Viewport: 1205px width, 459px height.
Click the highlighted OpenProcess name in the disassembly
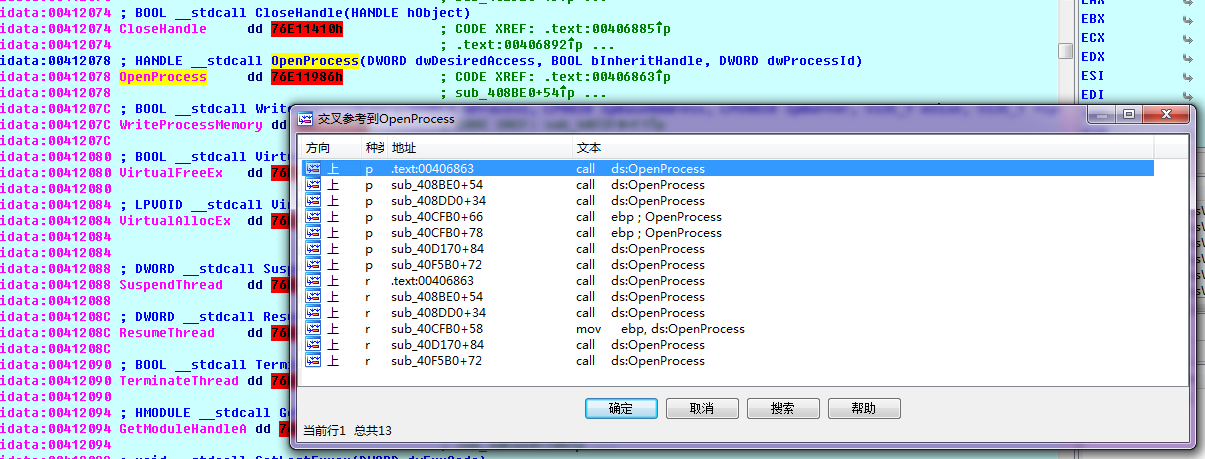(162, 77)
